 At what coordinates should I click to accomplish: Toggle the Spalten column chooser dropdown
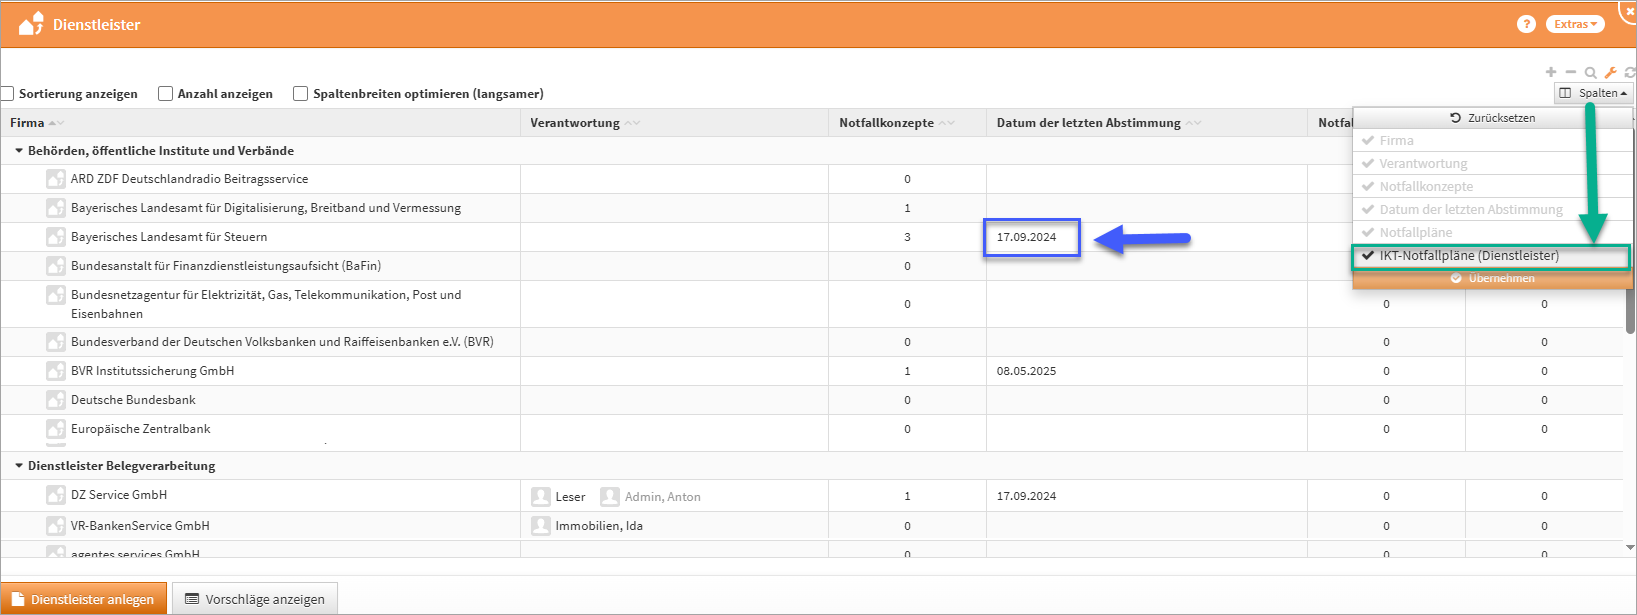(x=1595, y=93)
